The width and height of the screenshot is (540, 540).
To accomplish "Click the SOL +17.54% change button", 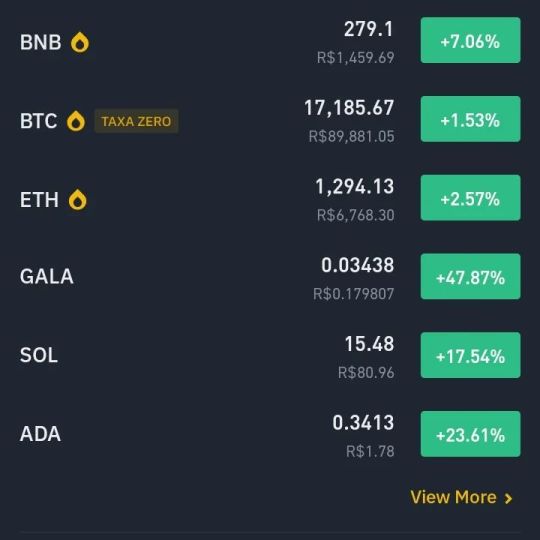I will [470, 355].
